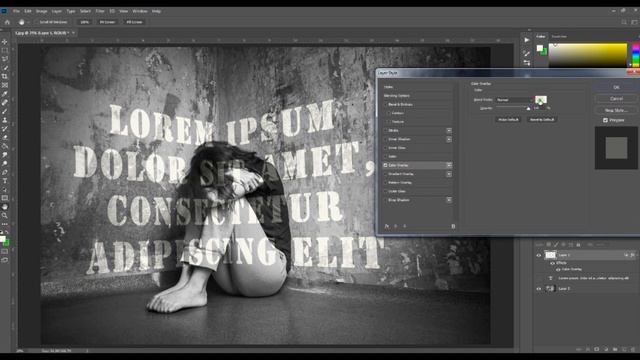Click plus button beside Gradient Overlay
The height and width of the screenshot is (360, 640).
pyautogui.click(x=449, y=174)
